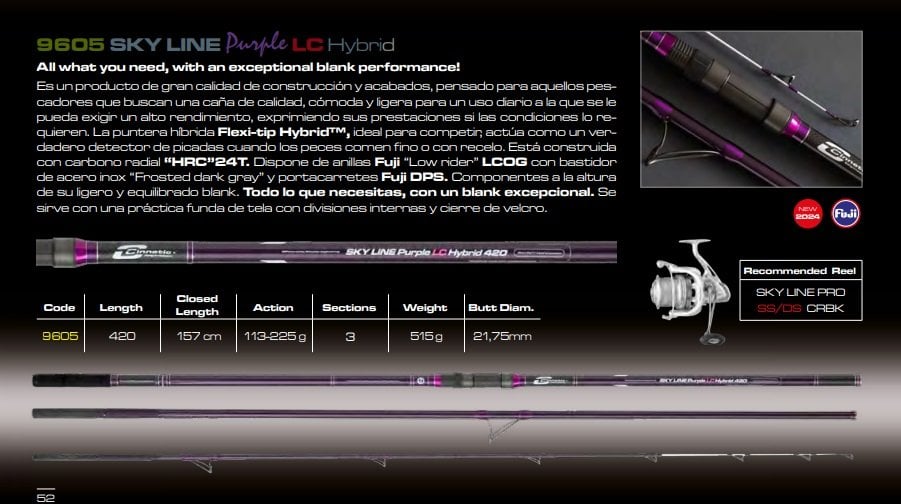
Task: Click the 9605 product code in table
Action: (60, 336)
